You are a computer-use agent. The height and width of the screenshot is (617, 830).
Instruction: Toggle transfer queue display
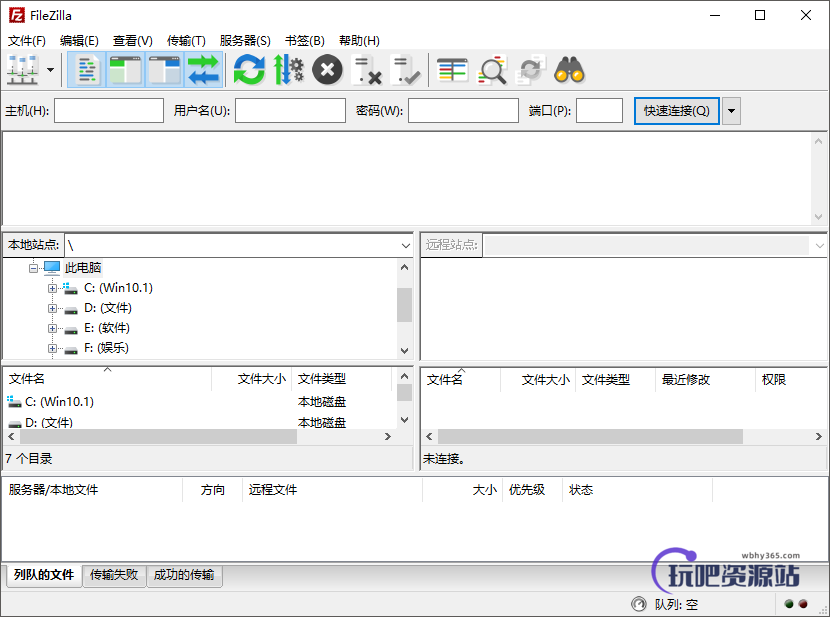point(203,70)
